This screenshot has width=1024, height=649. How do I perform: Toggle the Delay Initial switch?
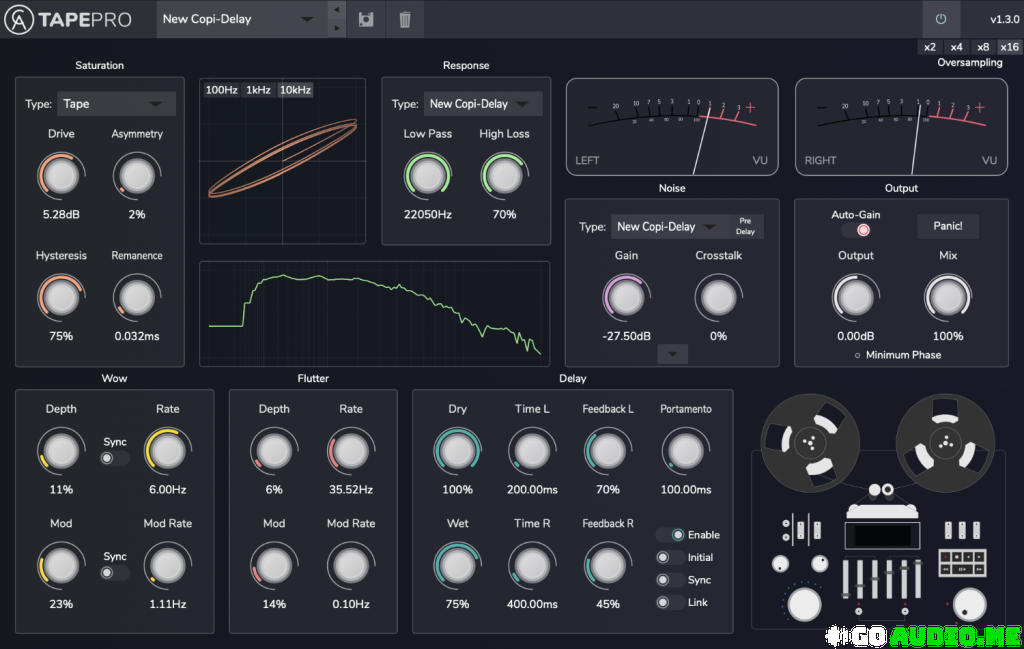click(671, 557)
